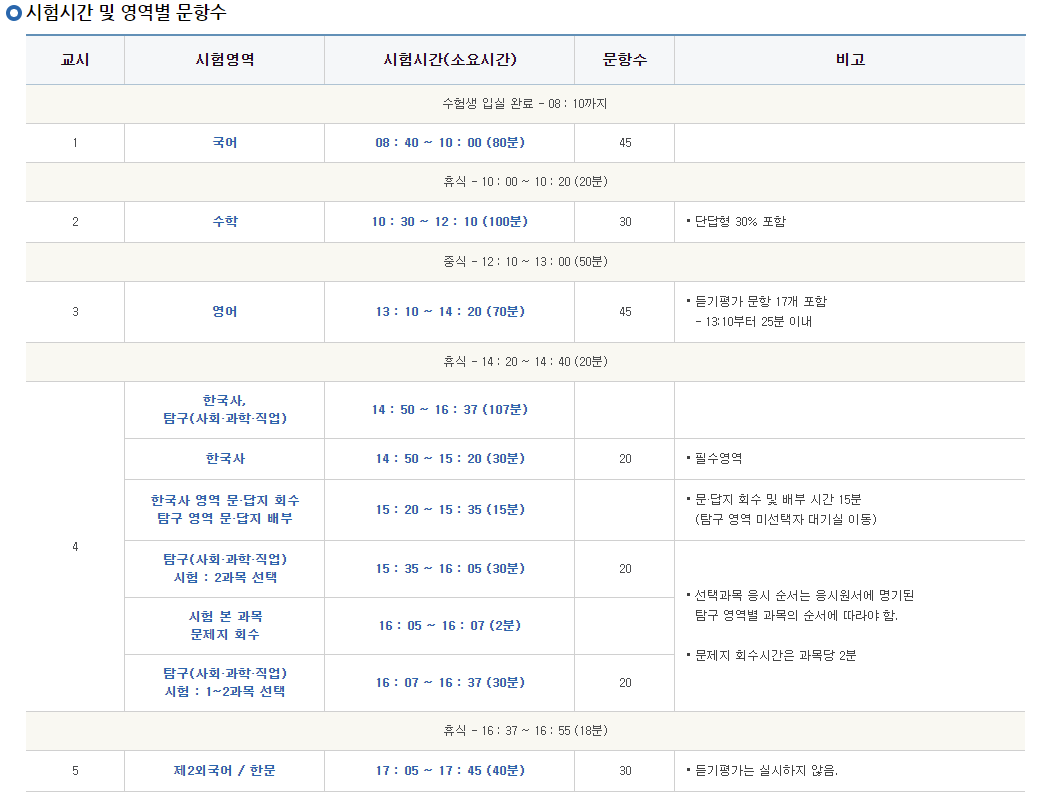Click the '시험영역' column header
The width and height of the screenshot is (1050, 798).
224,60
